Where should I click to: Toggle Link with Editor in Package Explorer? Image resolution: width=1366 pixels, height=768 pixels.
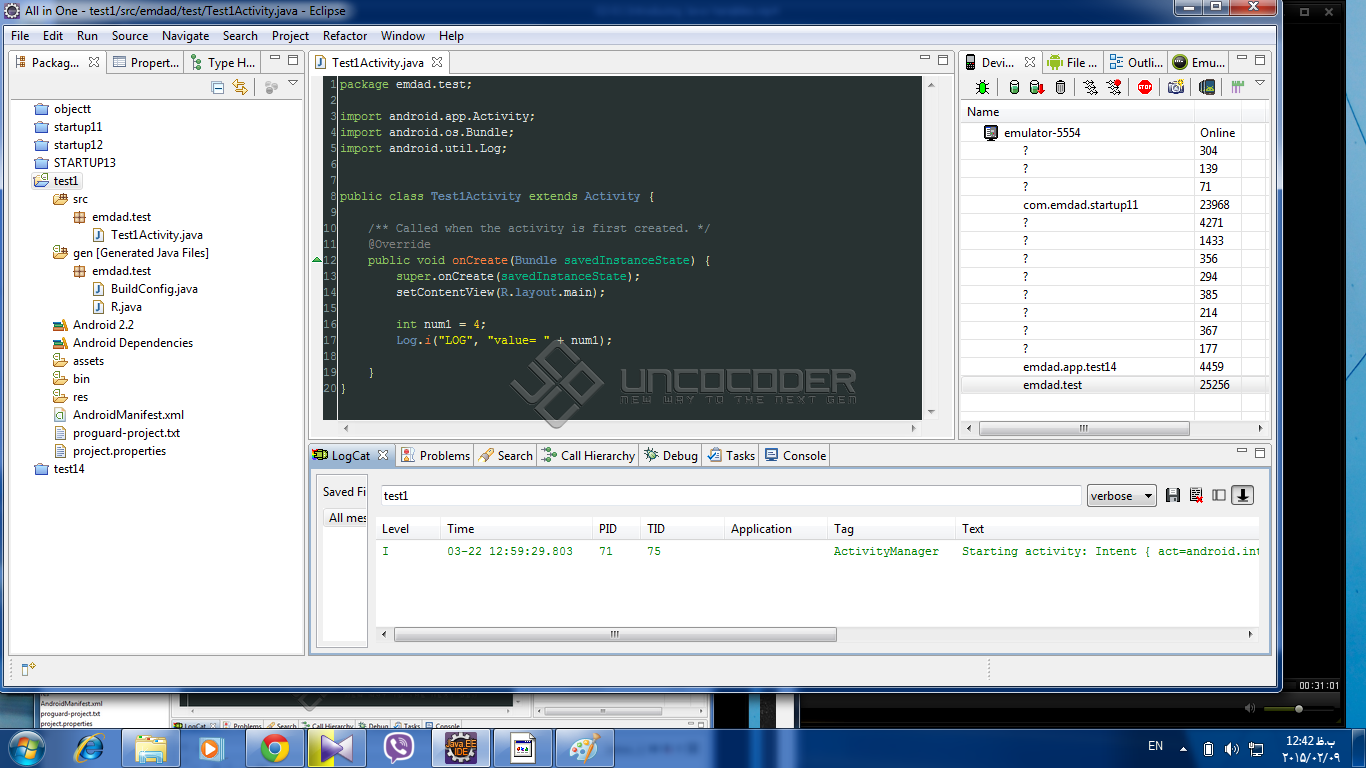[240, 87]
